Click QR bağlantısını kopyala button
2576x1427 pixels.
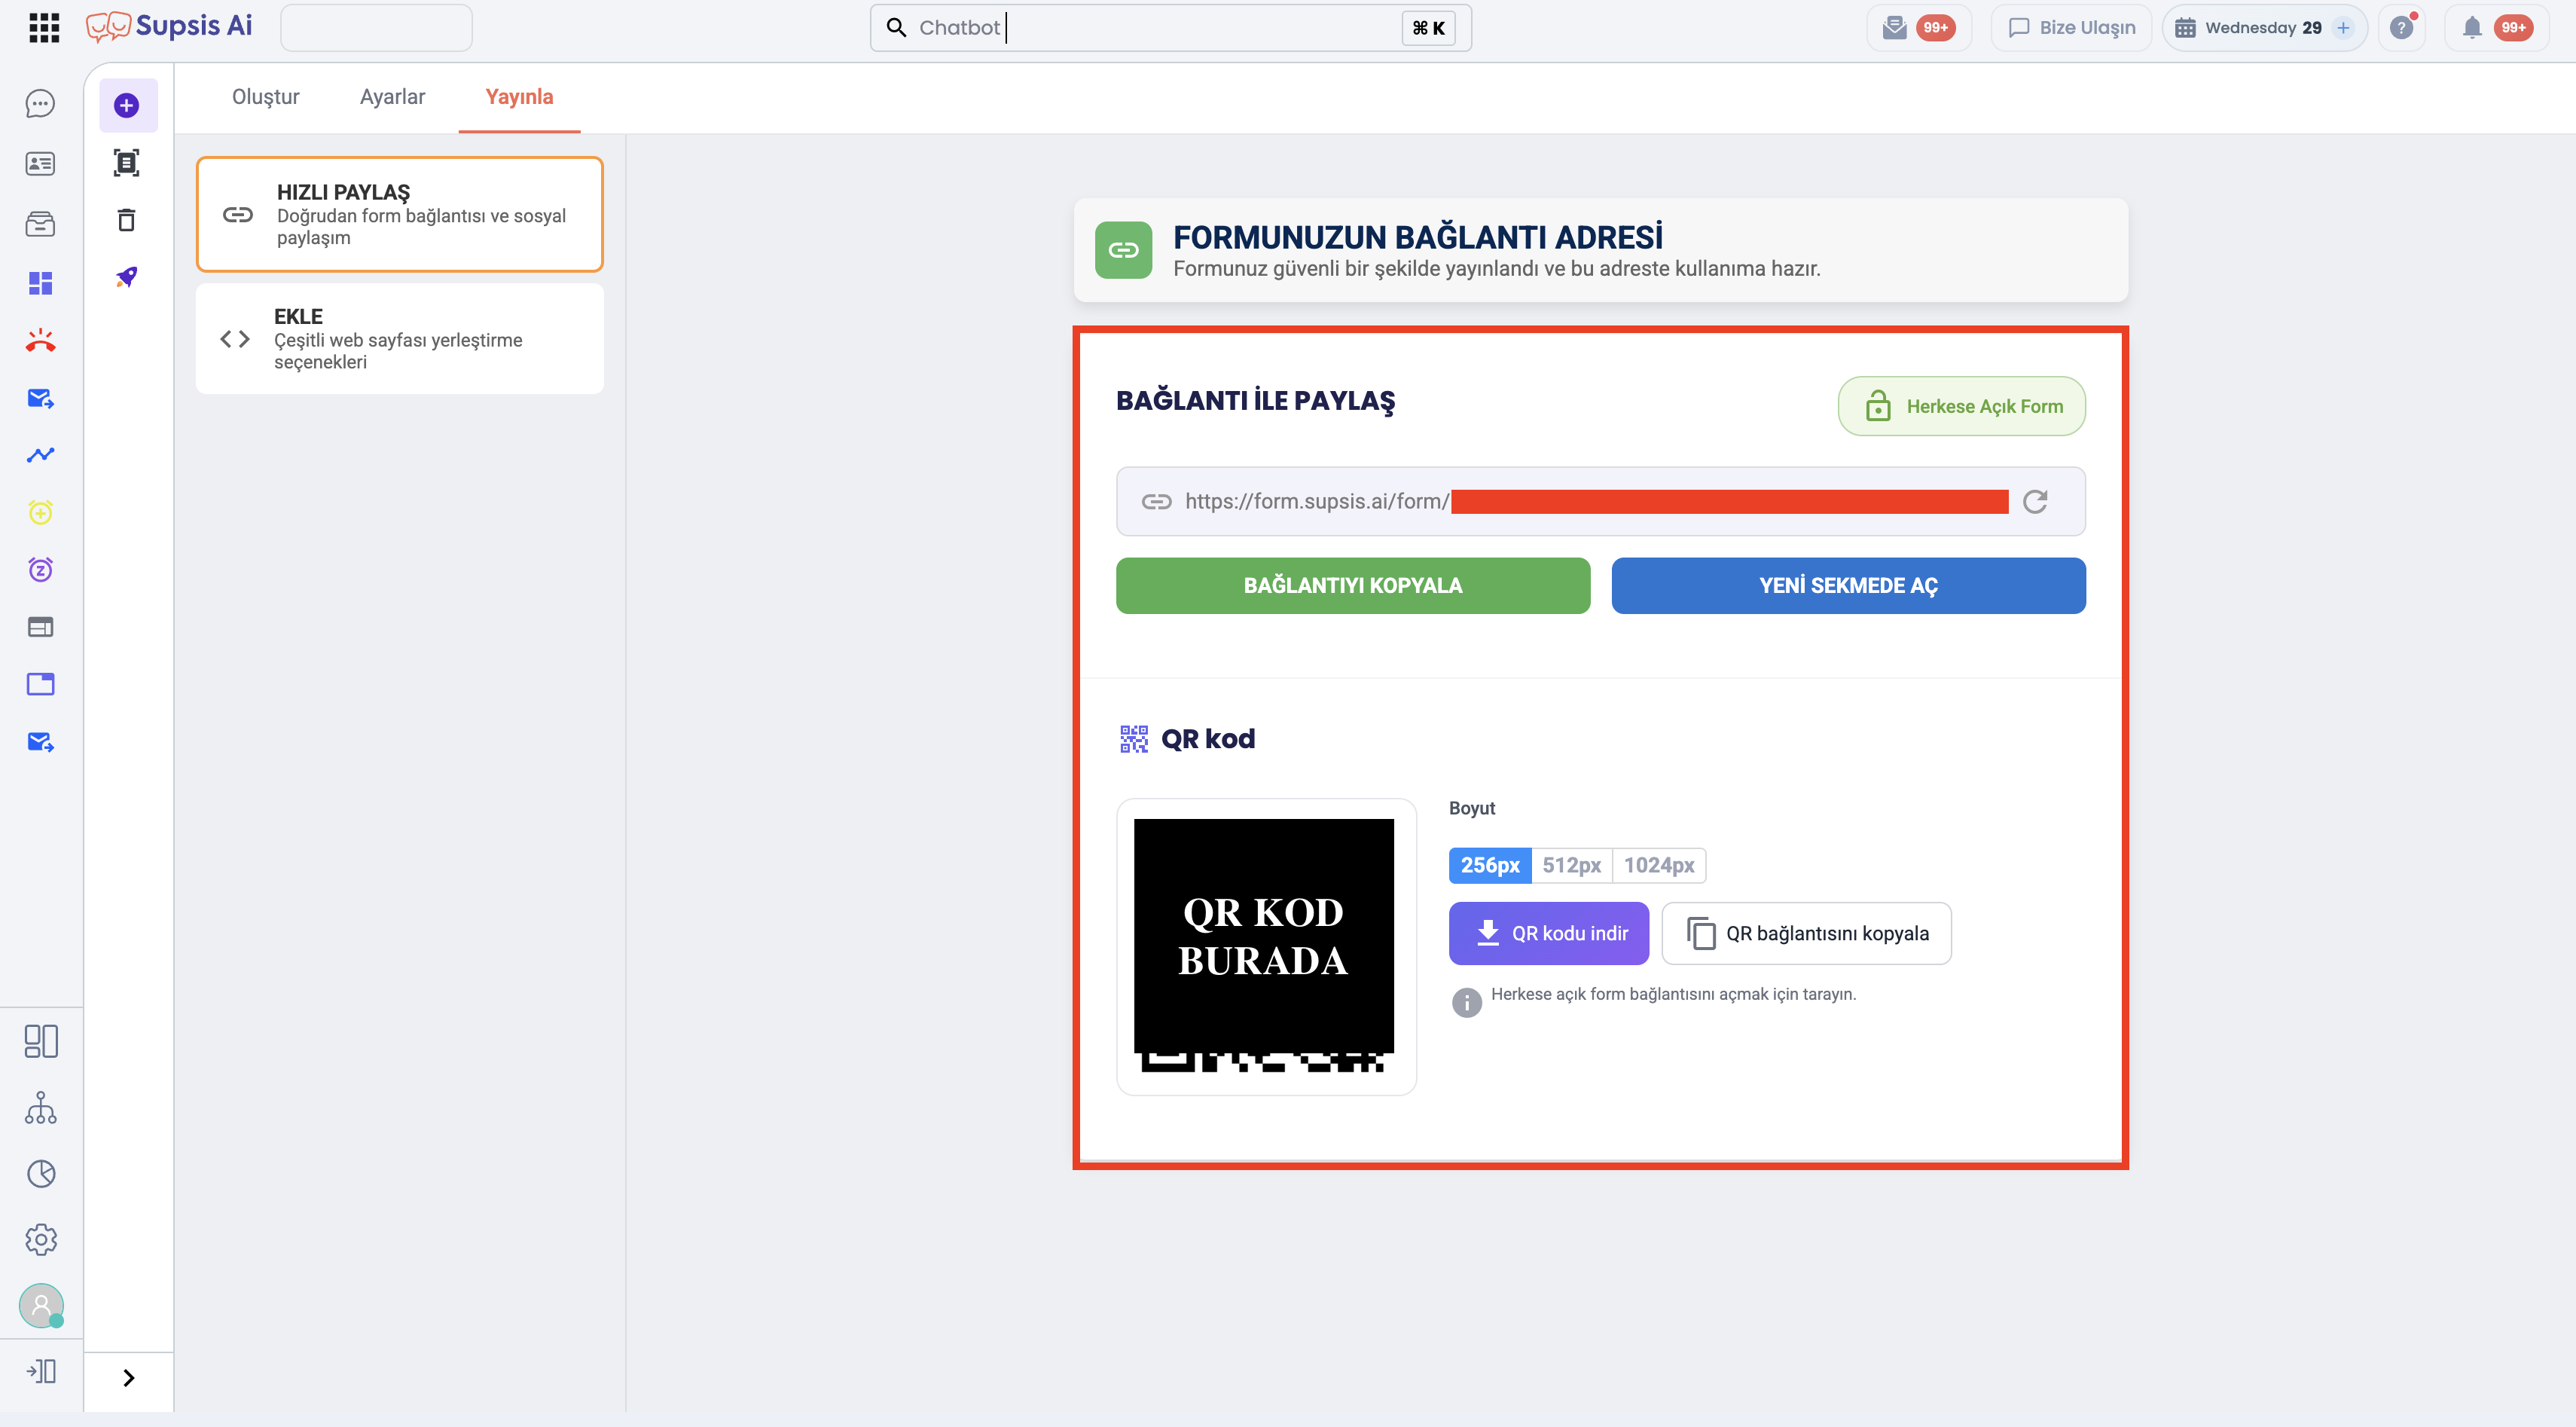coord(1806,933)
